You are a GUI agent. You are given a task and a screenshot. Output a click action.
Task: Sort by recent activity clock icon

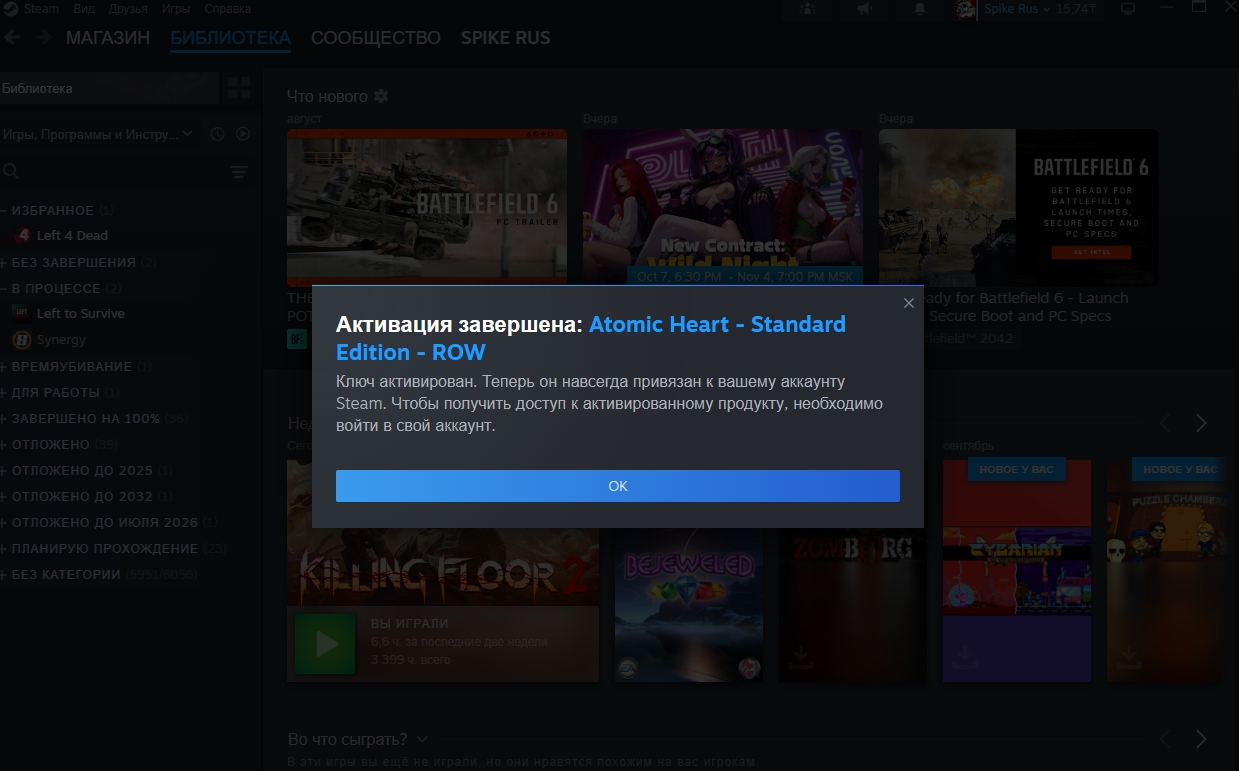(217, 134)
